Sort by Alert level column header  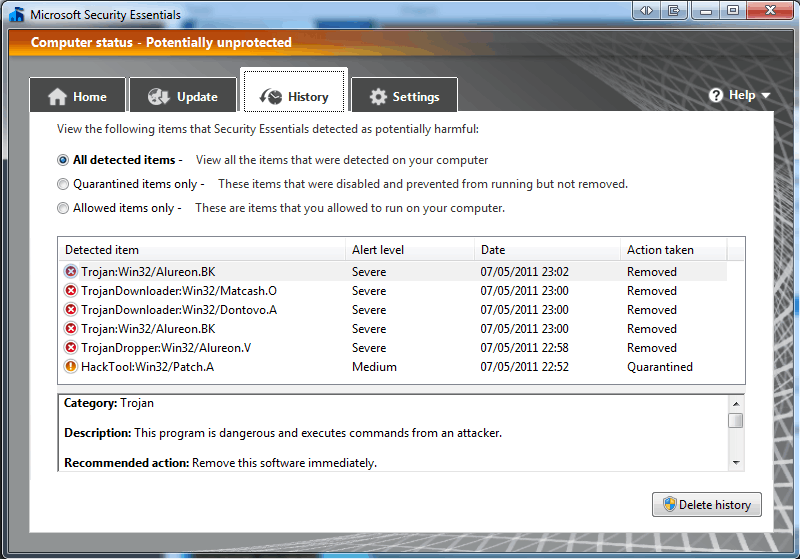tap(410, 250)
